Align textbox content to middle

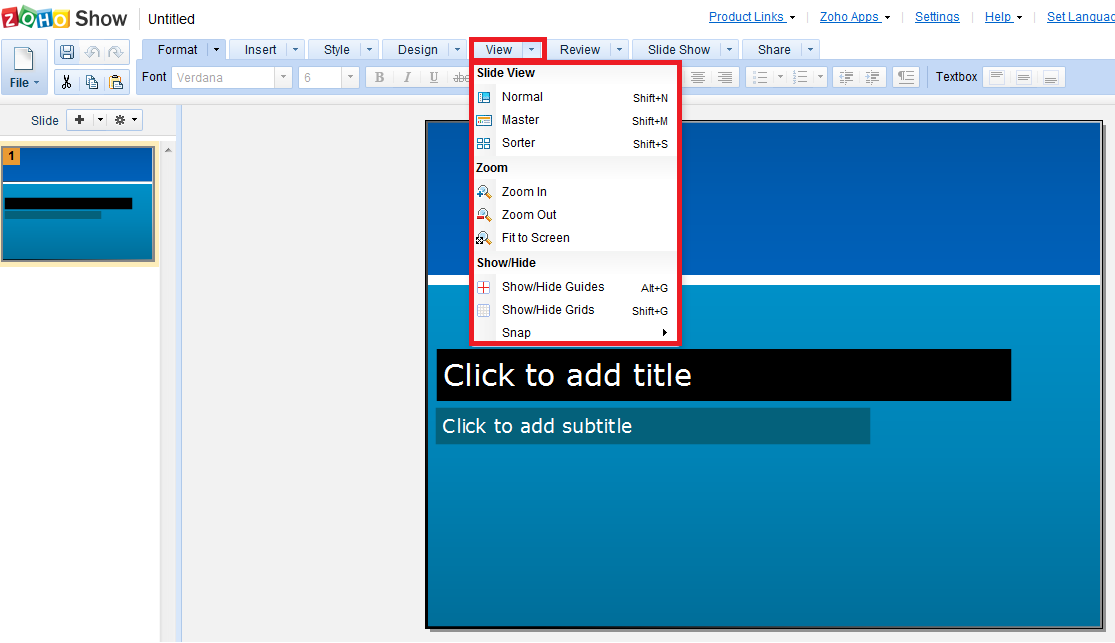(1024, 77)
